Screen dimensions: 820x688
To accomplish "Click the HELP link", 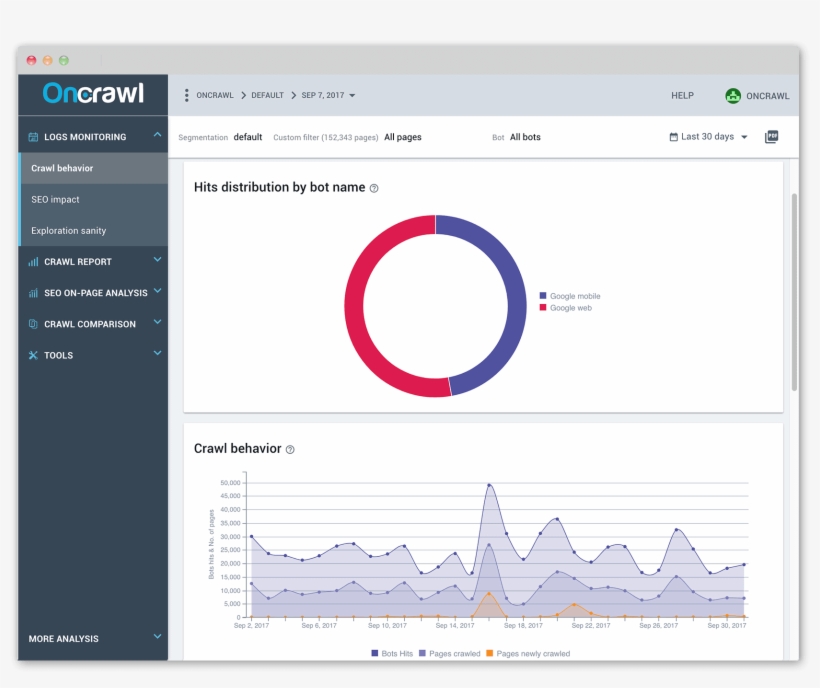I will click(682, 96).
